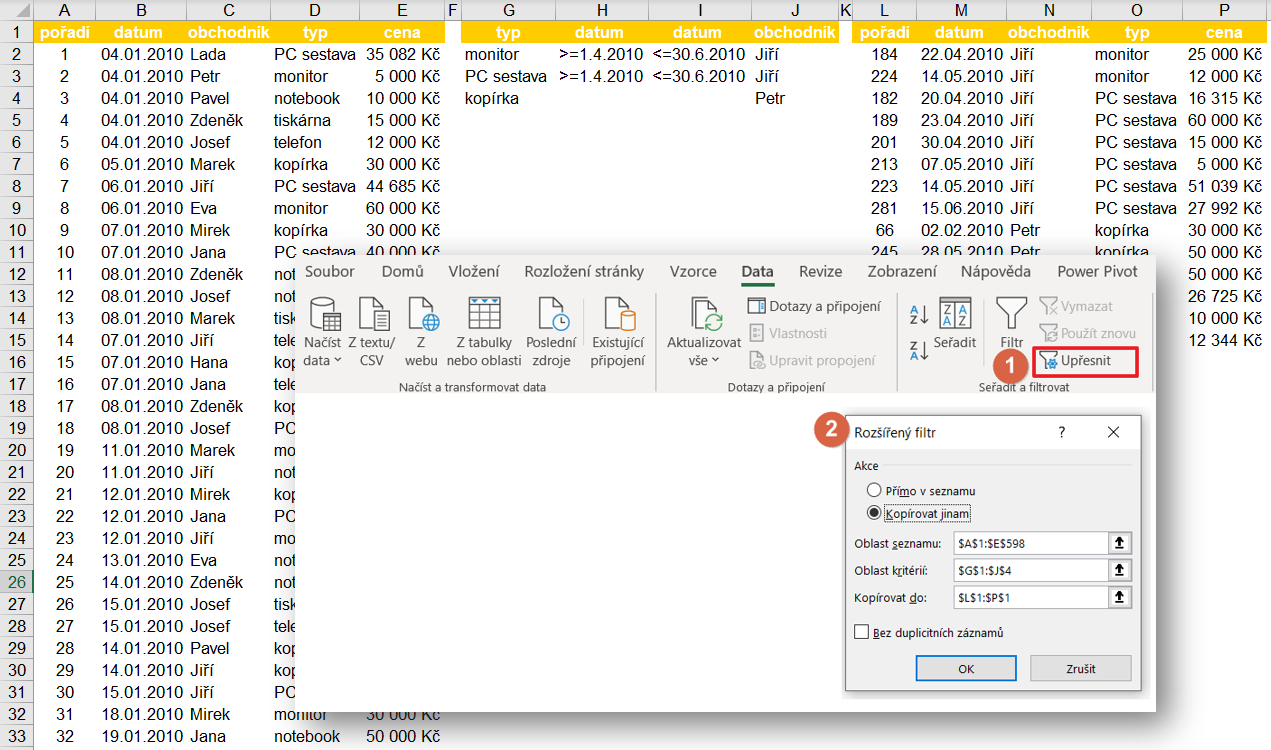Select the Přímo v seznamu option
The image size is (1271, 750).
875,491
